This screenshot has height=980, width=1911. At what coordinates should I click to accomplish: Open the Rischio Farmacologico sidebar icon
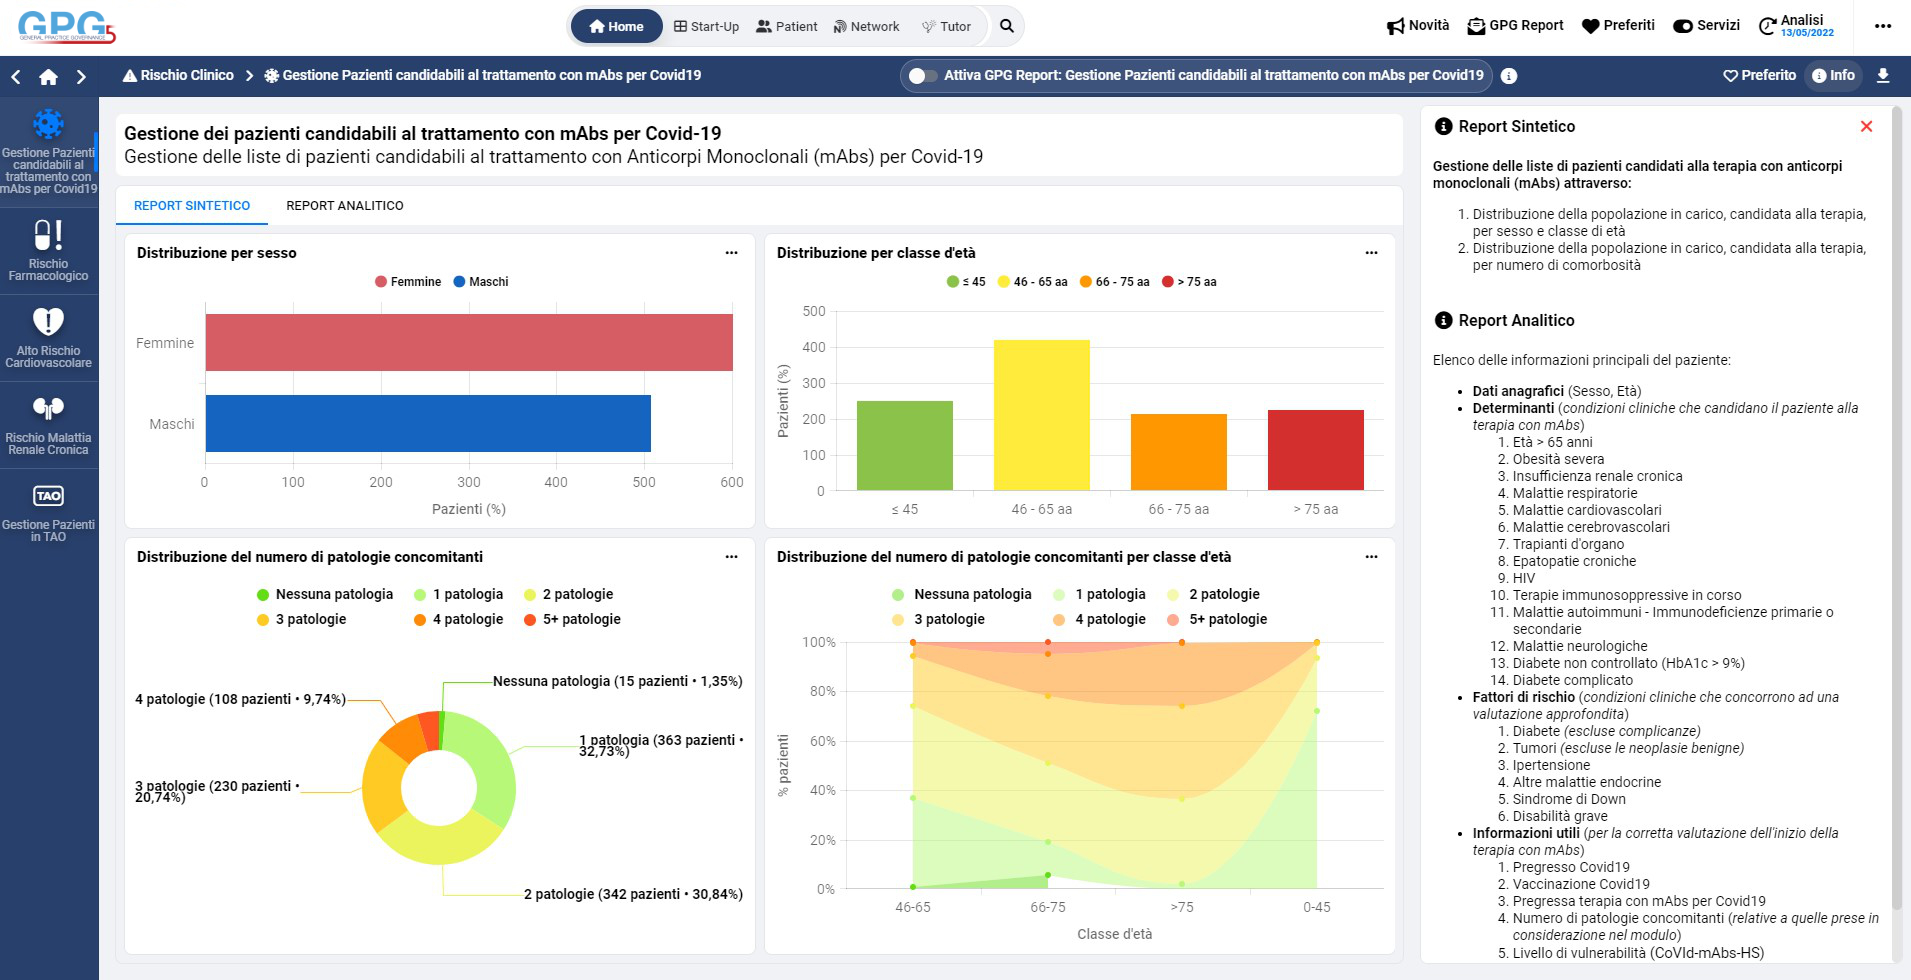(x=48, y=250)
